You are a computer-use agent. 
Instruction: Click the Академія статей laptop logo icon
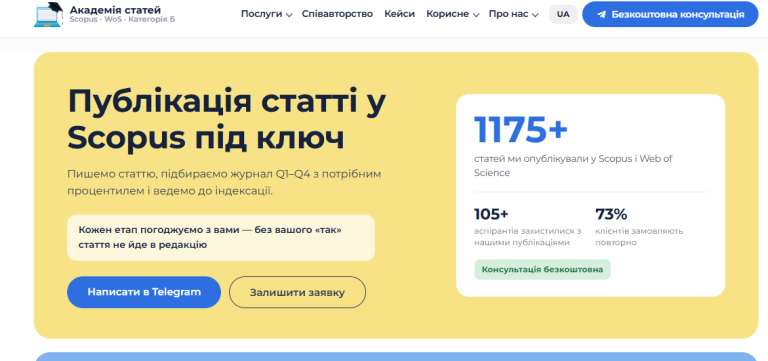48,14
